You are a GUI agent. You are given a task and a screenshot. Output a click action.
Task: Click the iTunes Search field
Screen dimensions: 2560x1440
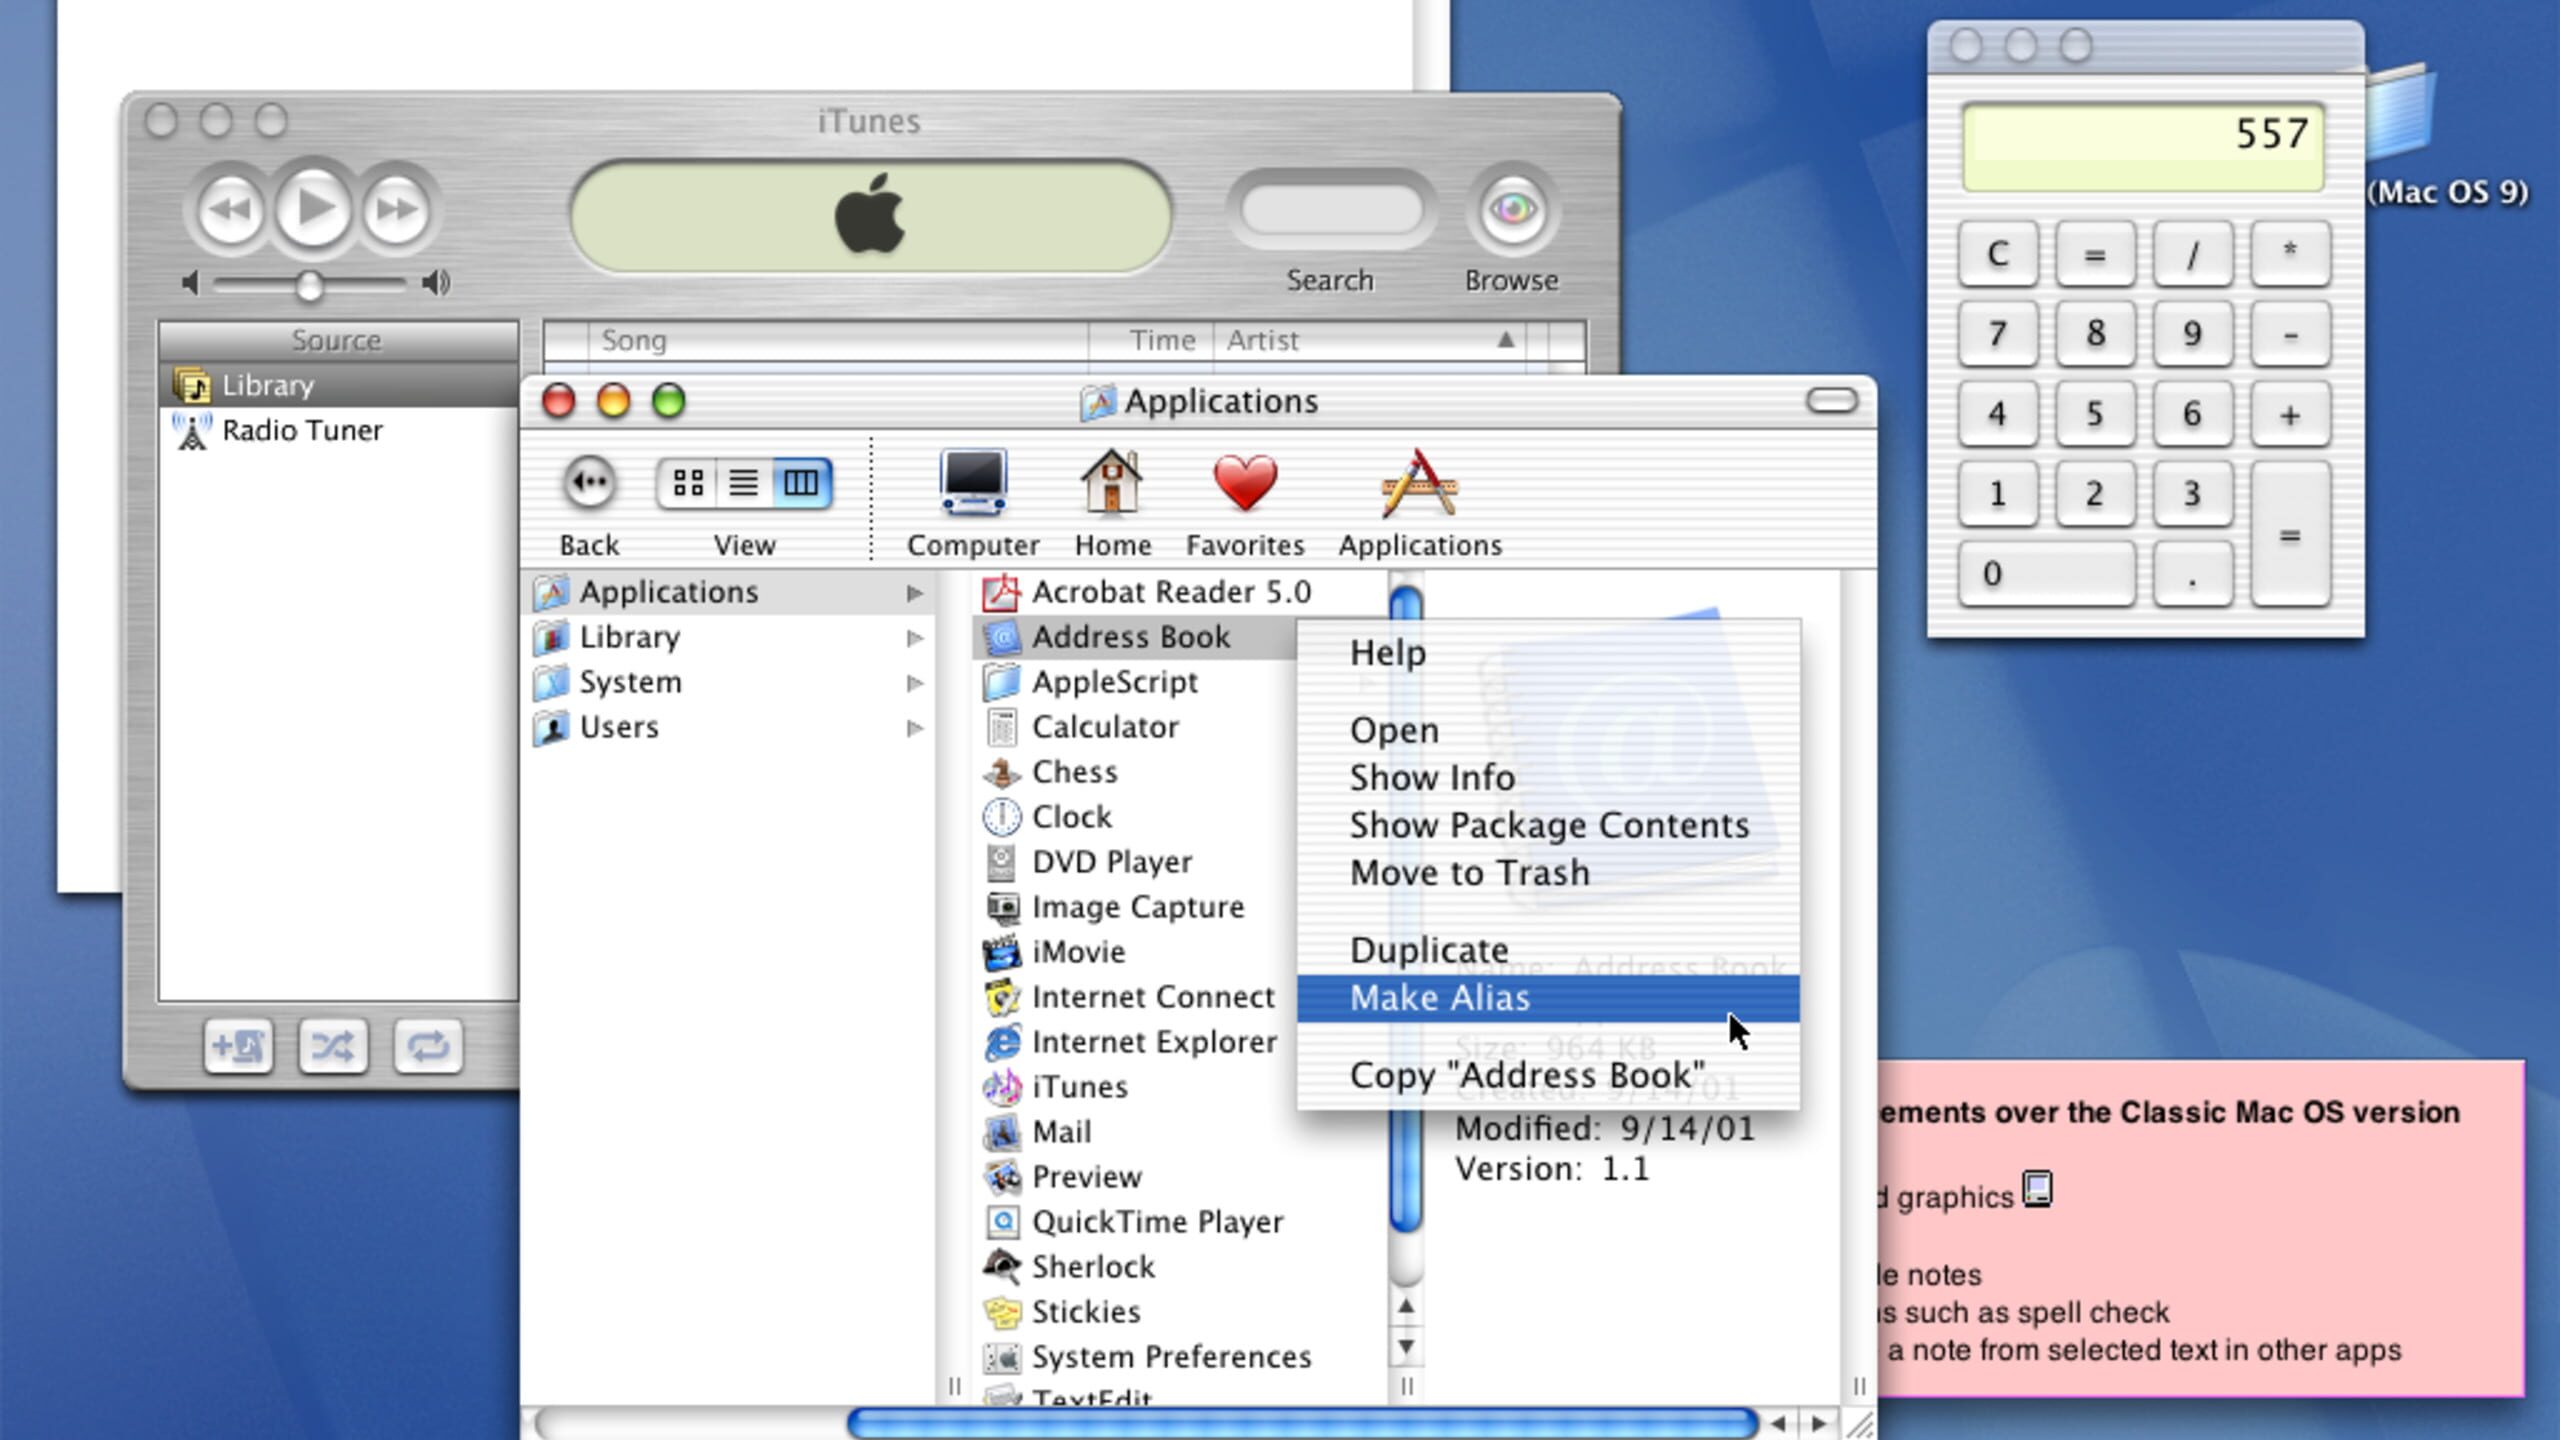coord(1331,210)
